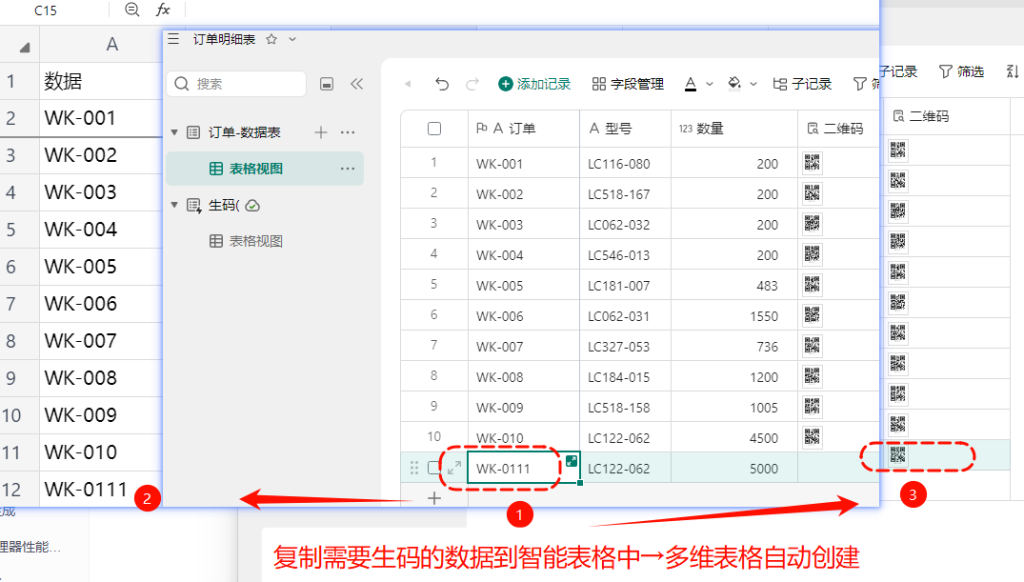
Task: Click the 型号 column header
Action: click(625, 129)
